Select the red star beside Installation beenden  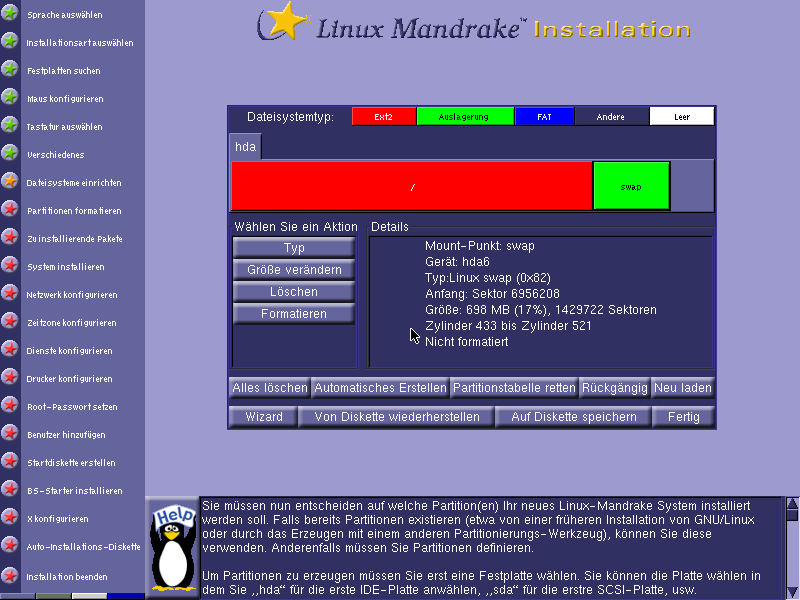(10, 576)
